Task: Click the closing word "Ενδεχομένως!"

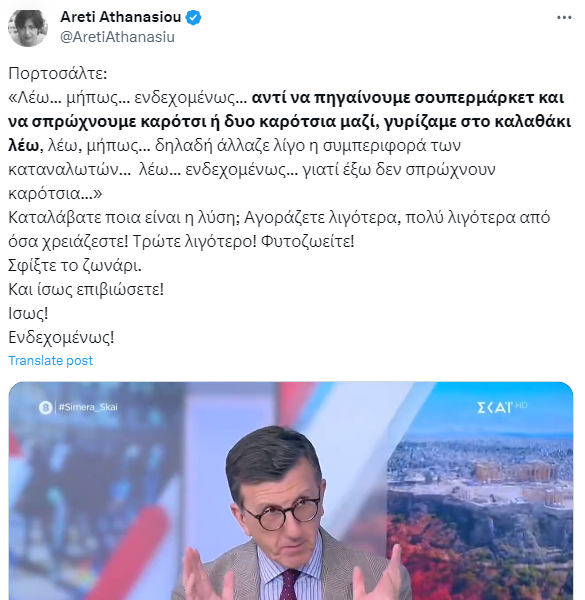Action: point(61,338)
